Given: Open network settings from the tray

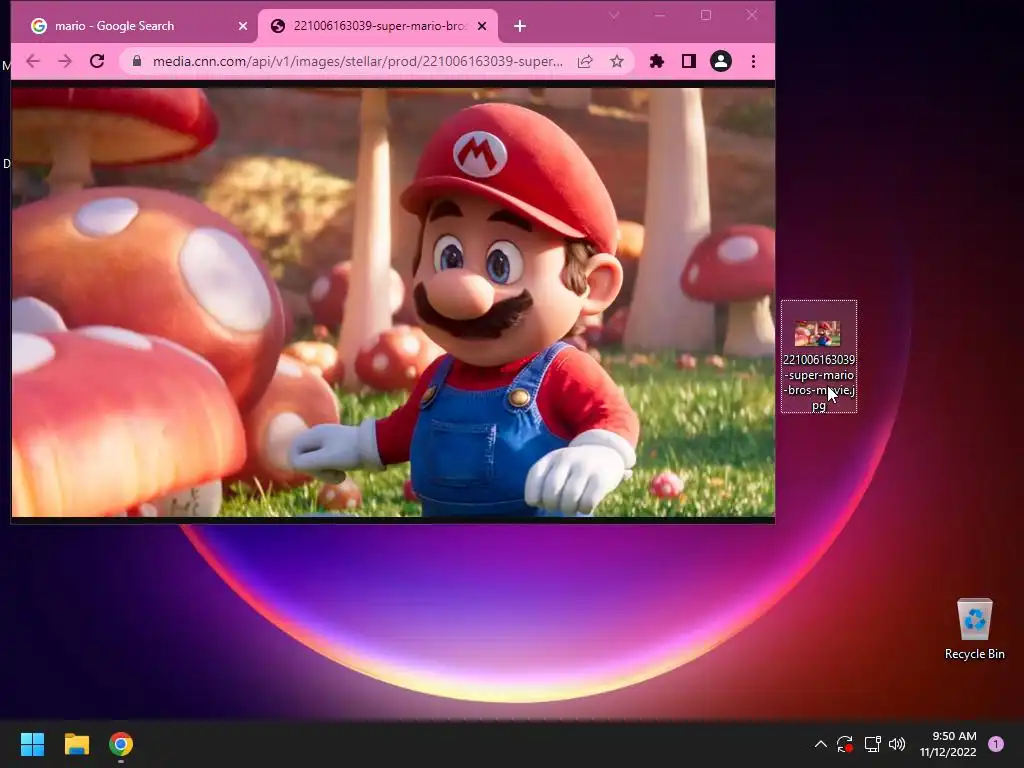Looking at the screenshot, I should (872, 744).
